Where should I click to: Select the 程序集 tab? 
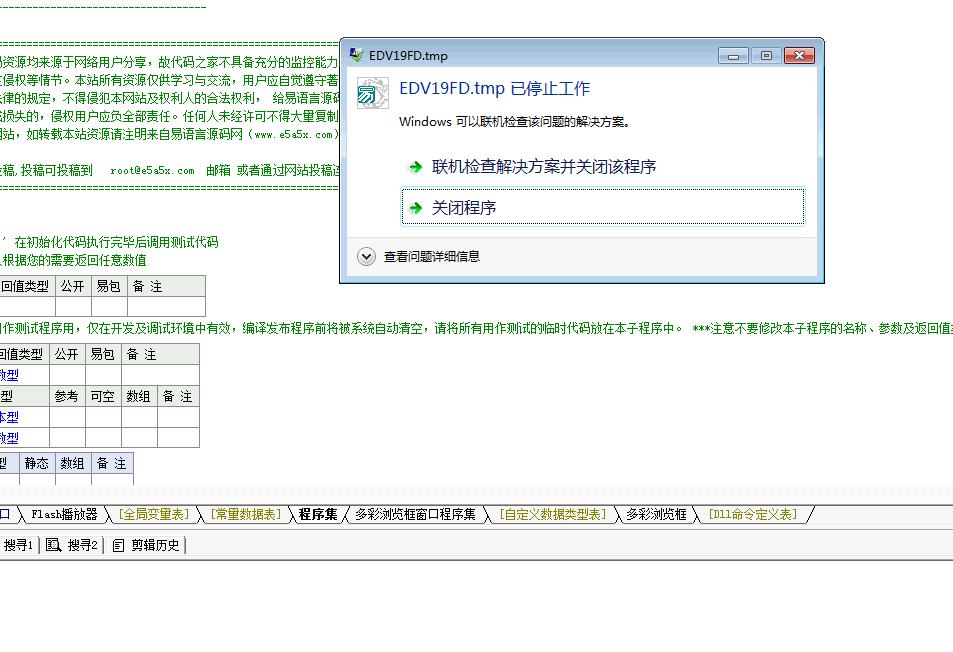[318, 515]
